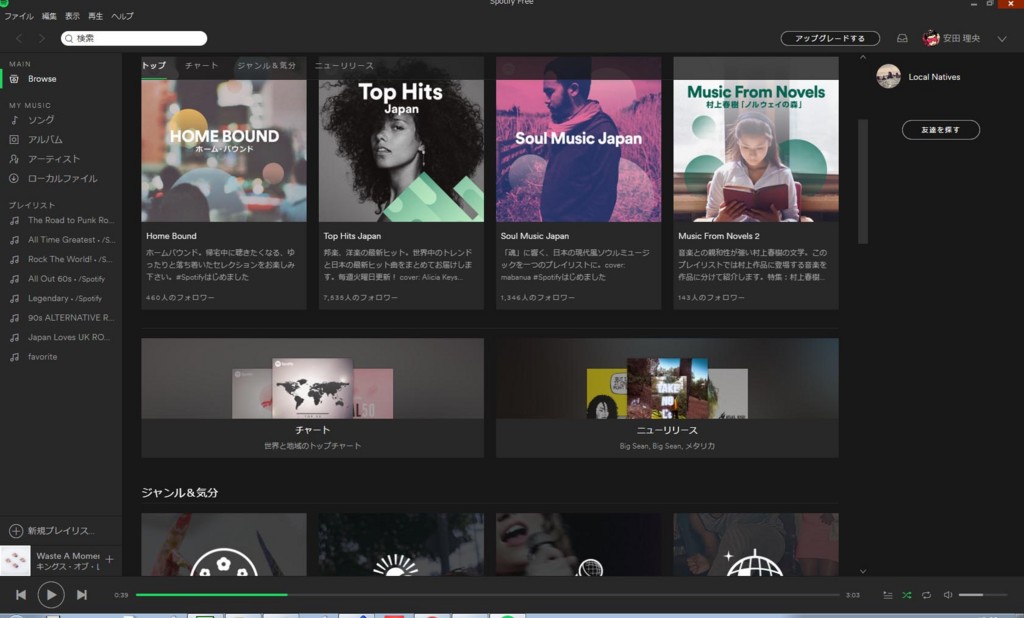
Task: Toggle shuffle playback
Action: click(906, 595)
